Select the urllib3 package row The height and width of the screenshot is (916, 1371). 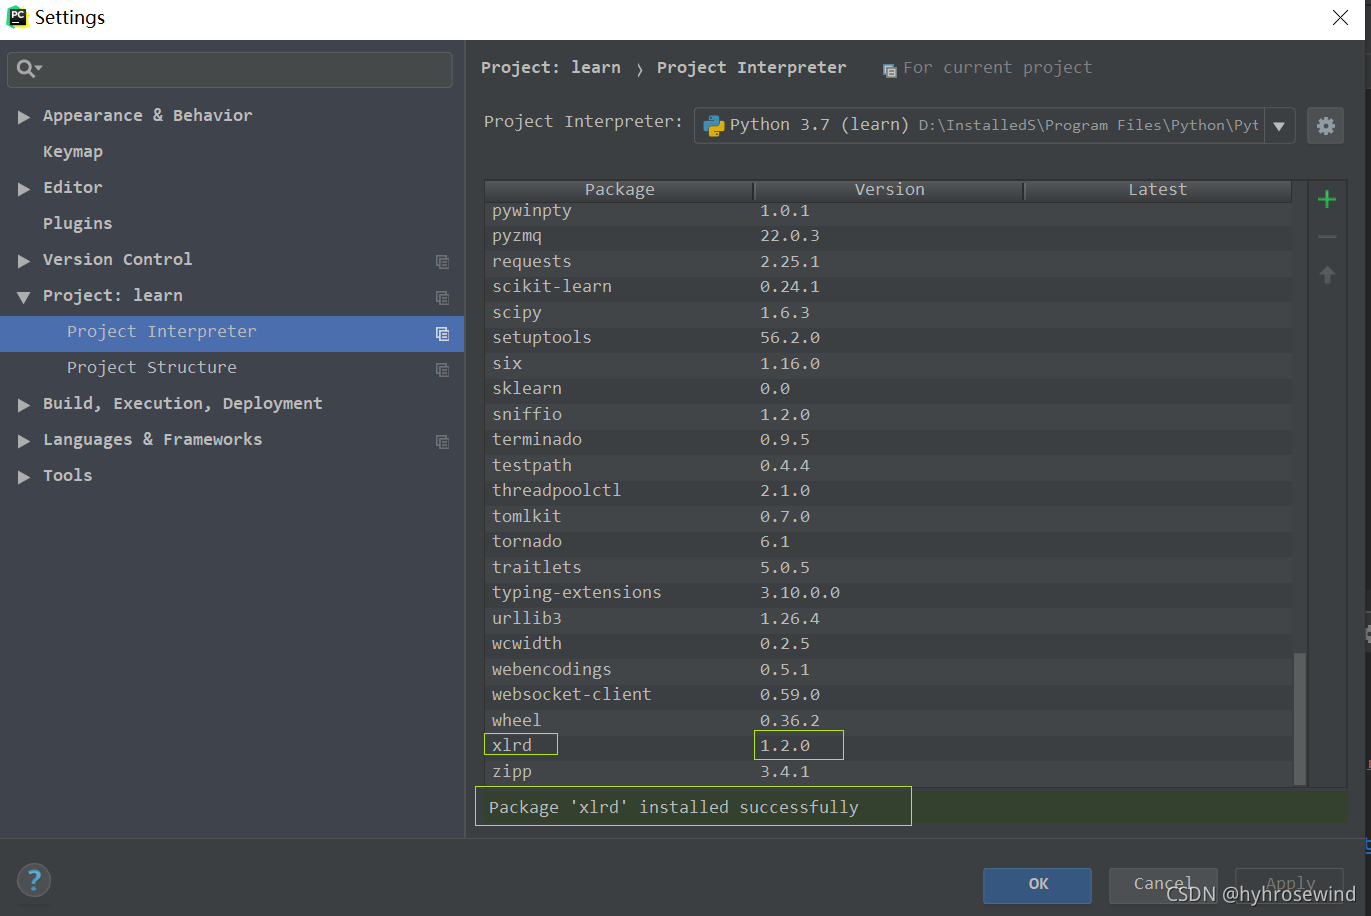(888, 619)
